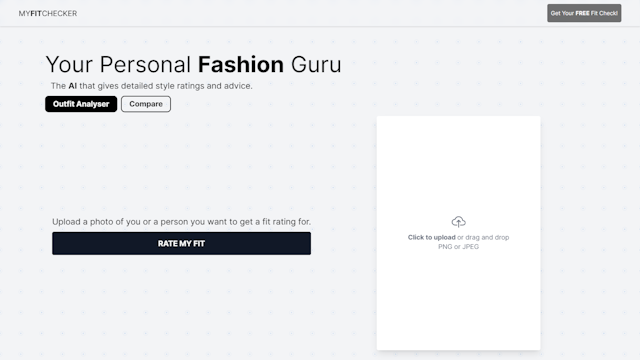This screenshot has width=640, height=360.
Task: Click the 'Click to upload' text
Action: coord(431,237)
